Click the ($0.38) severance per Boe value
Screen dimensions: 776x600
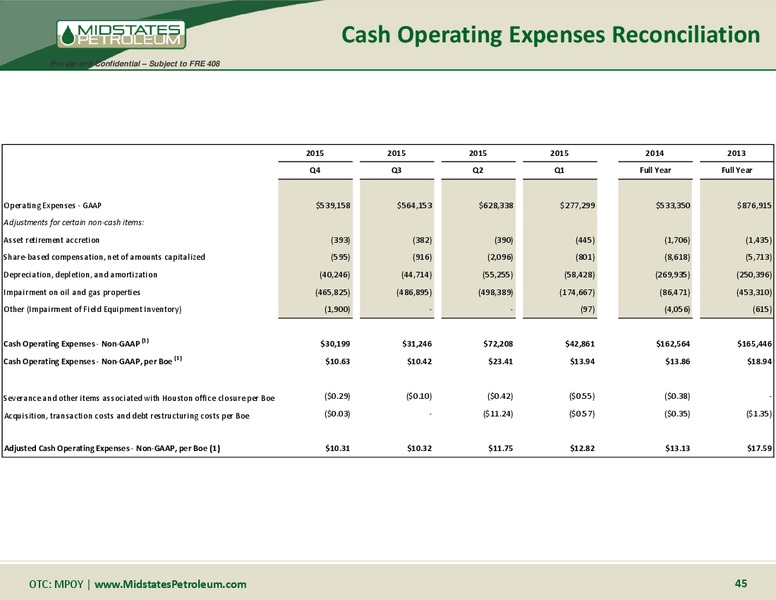pos(677,396)
